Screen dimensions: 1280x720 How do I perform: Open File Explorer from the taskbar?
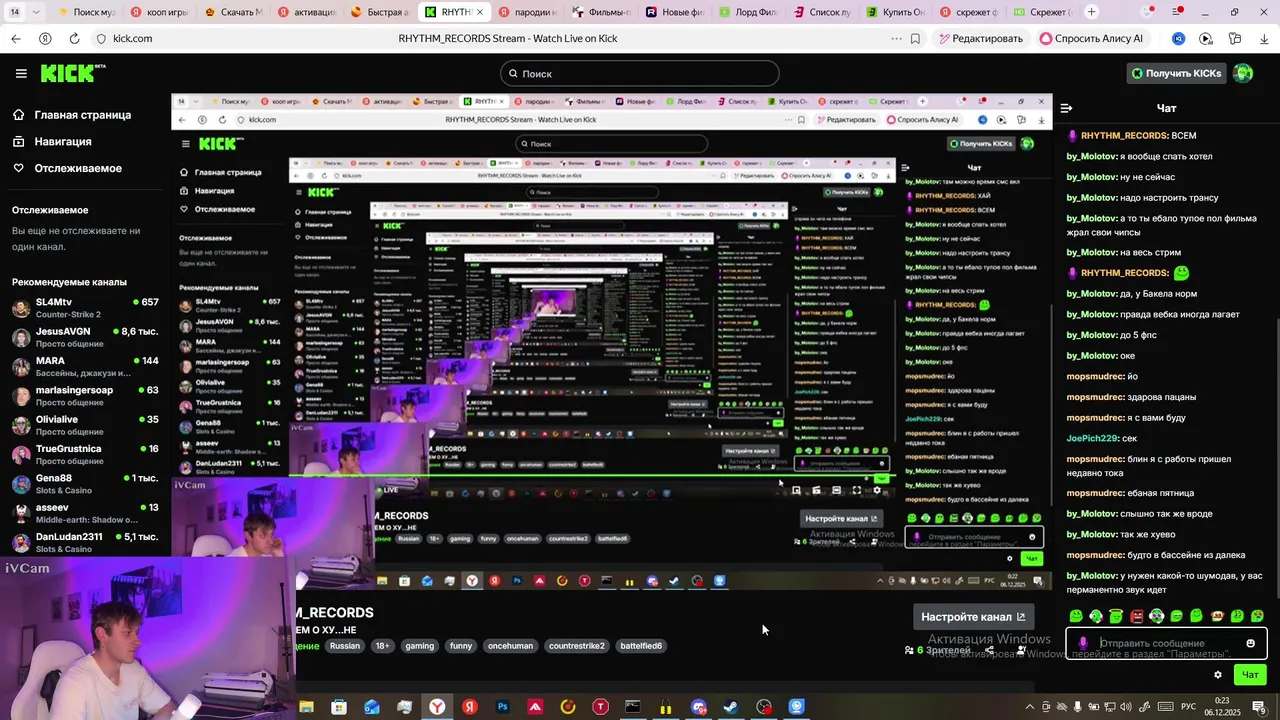pyautogui.click(x=307, y=707)
